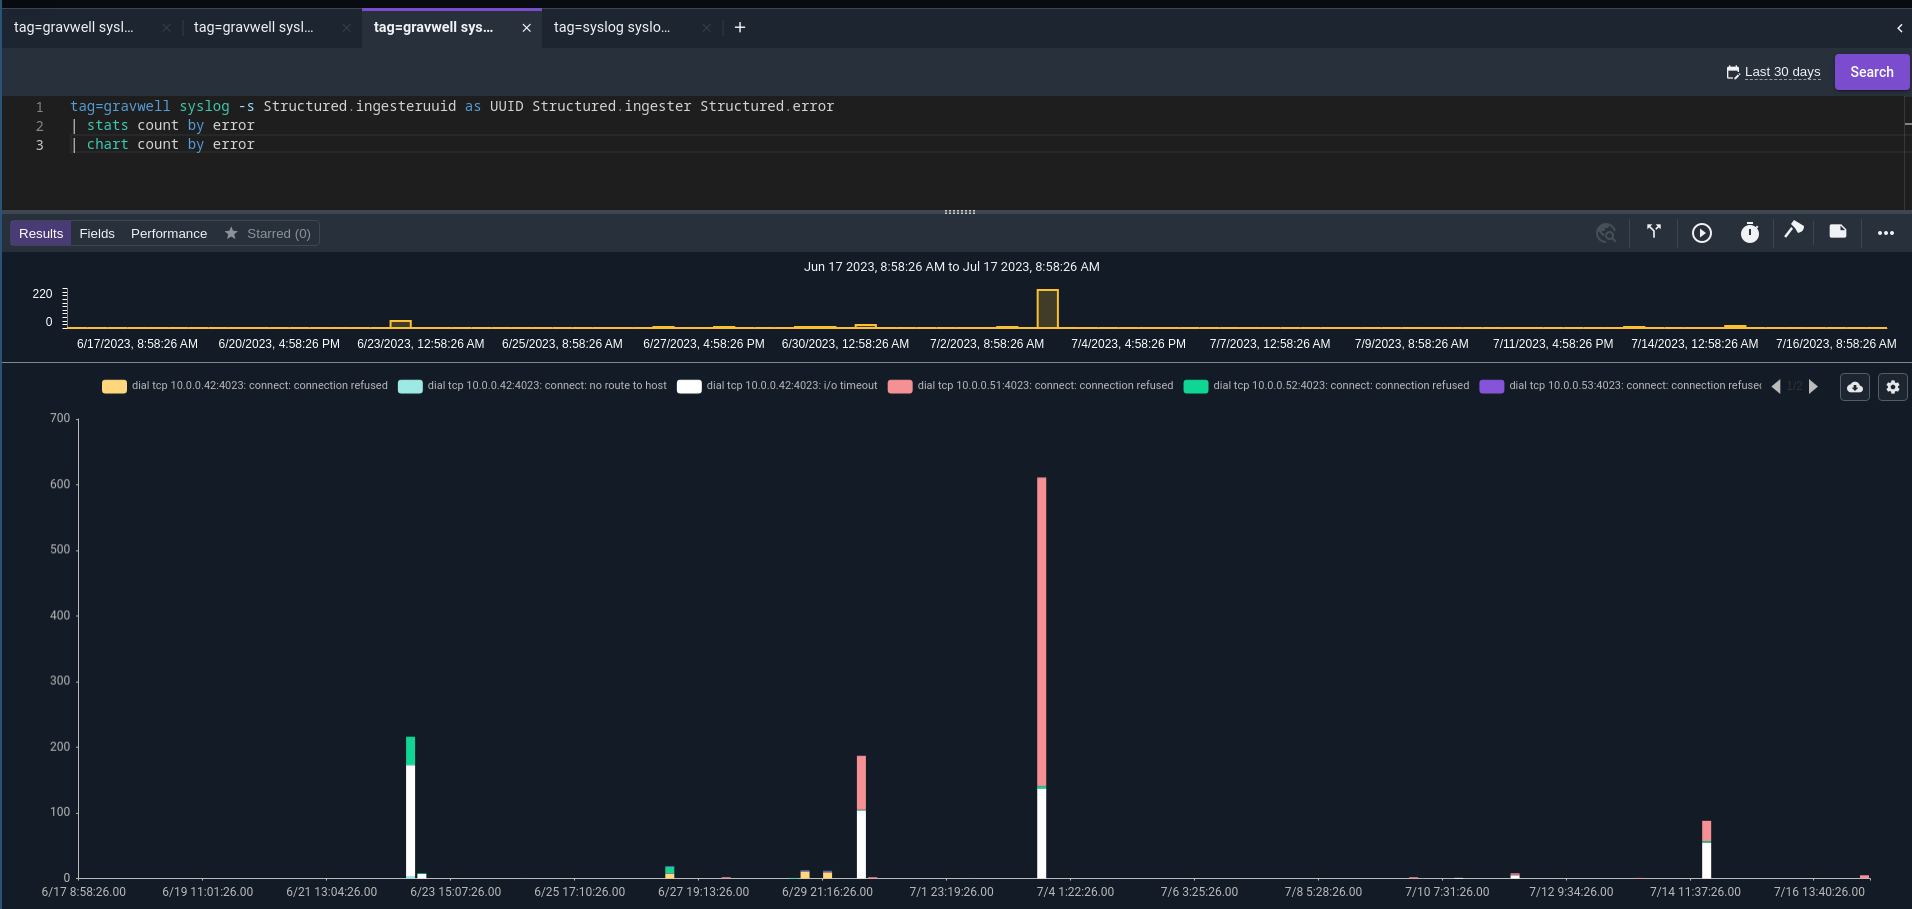Switch to the Performance tab
The image size is (1912, 909).
tap(169, 234)
